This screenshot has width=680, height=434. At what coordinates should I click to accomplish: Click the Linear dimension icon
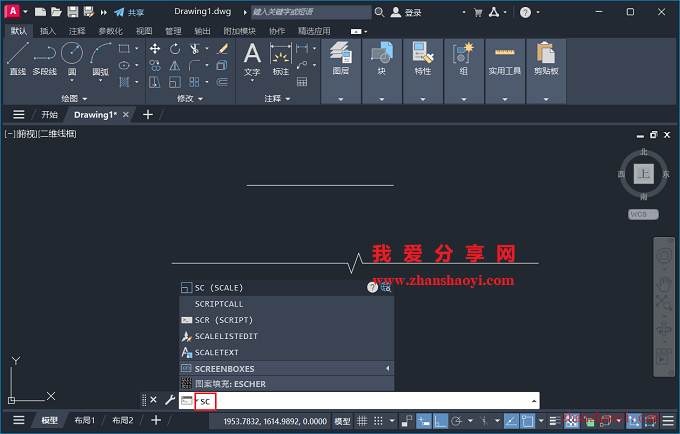click(302, 49)
